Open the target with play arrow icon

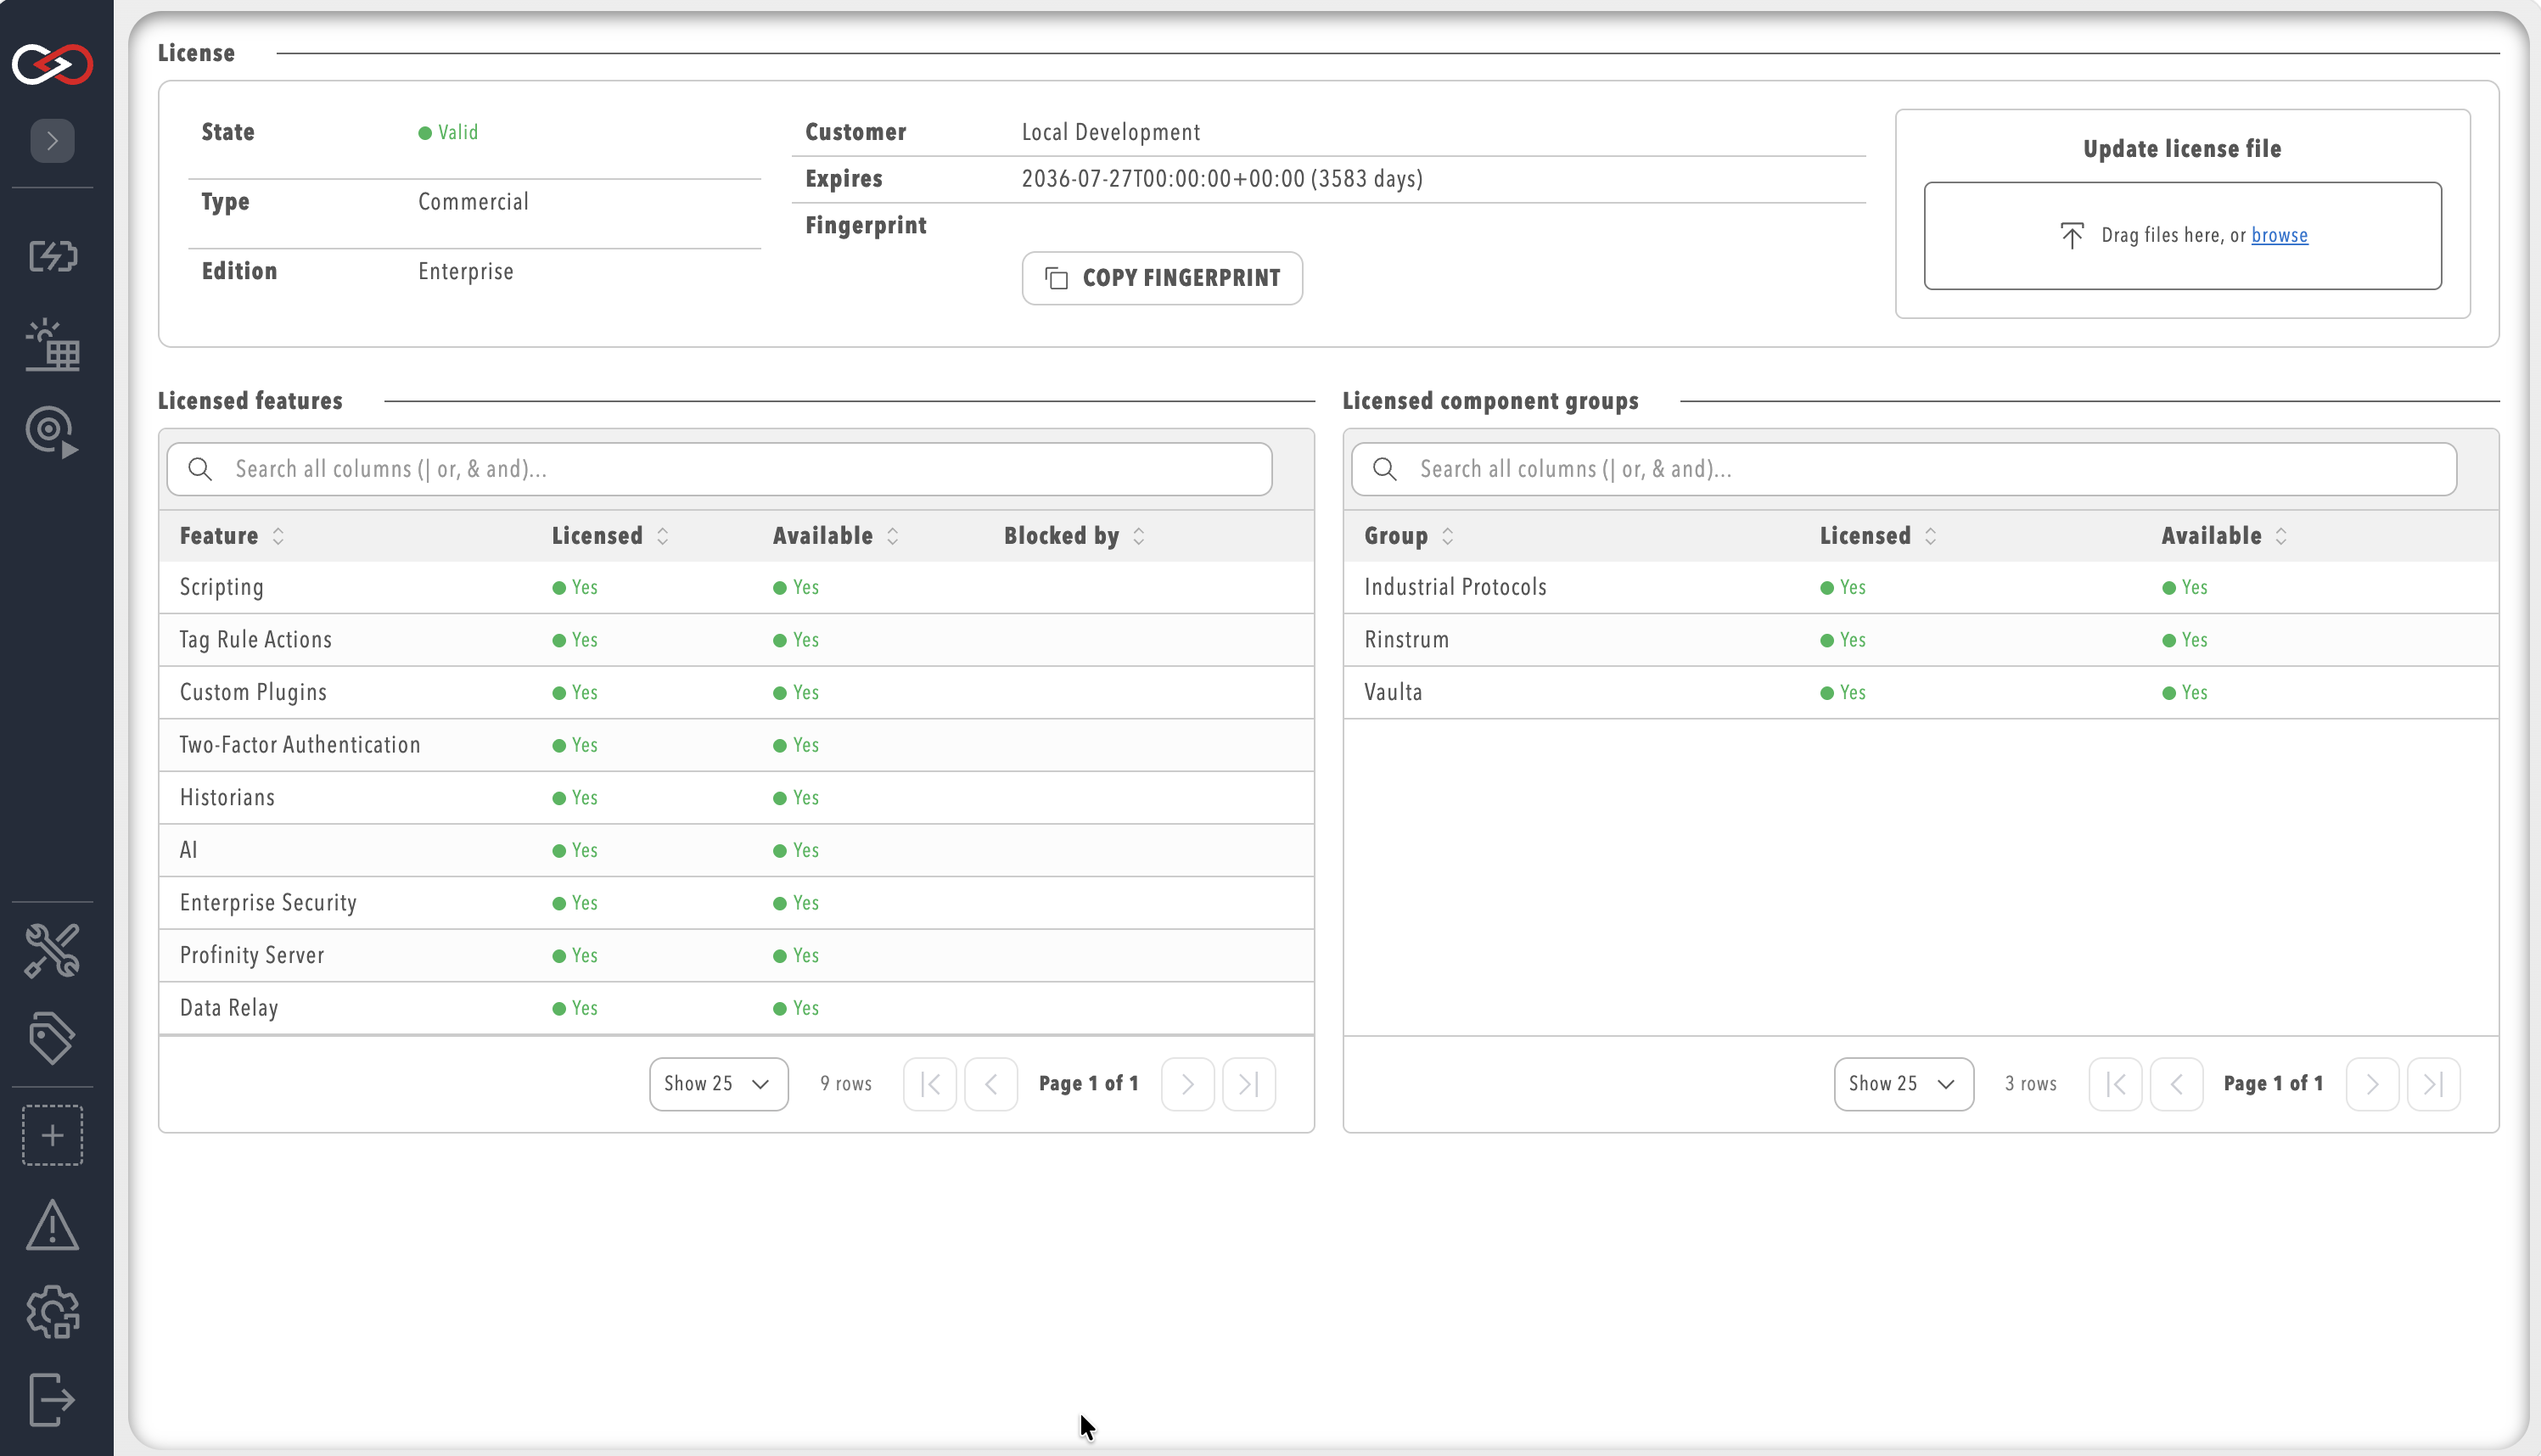coord(52,432)
